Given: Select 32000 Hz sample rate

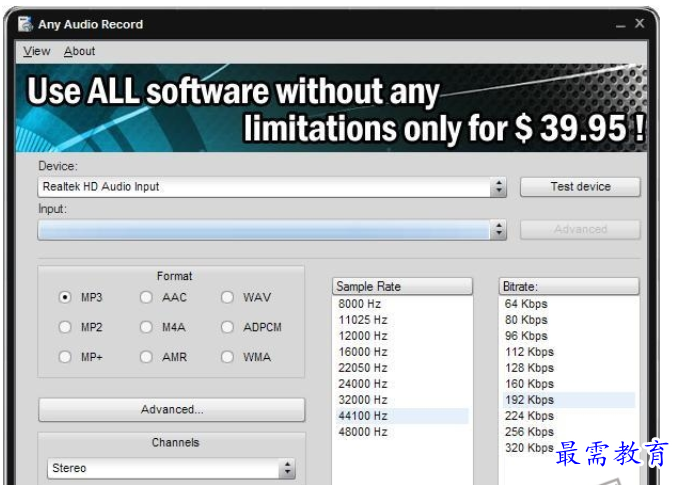Looking at the screenshot, I should point(402,400).
